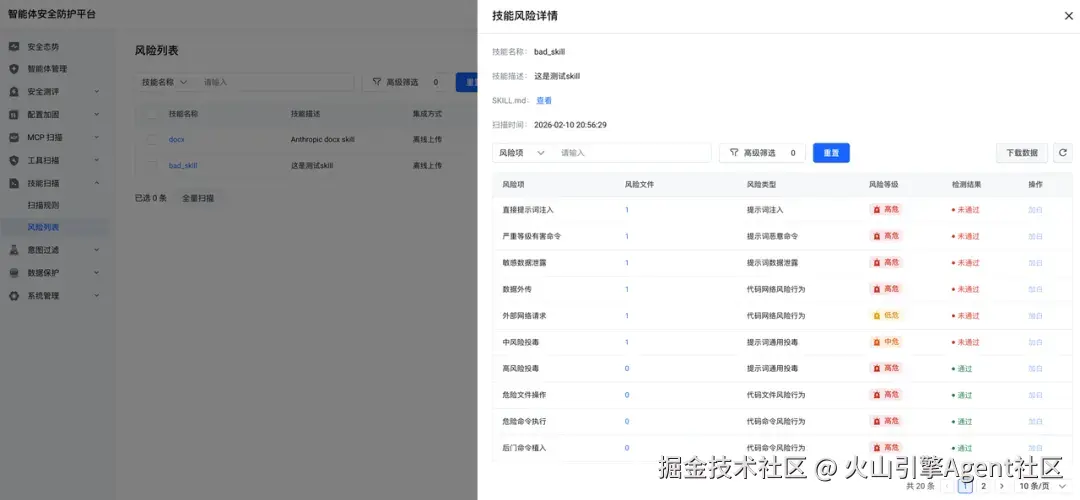Expand 意图过滤 menu chevron
The height and width of the screenshot is (500, 1080).
[96, 250]
